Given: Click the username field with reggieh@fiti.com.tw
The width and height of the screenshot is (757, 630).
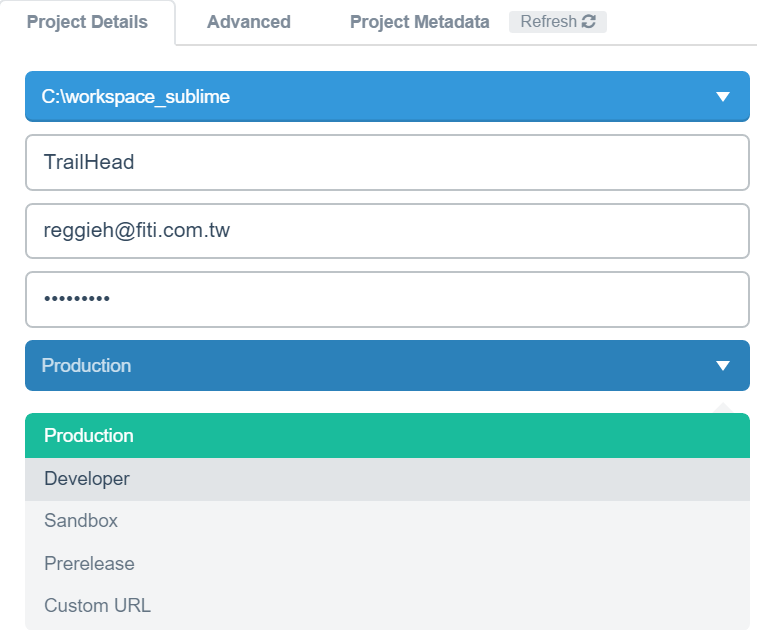Looking at the screenshot, I should [387, 231].
